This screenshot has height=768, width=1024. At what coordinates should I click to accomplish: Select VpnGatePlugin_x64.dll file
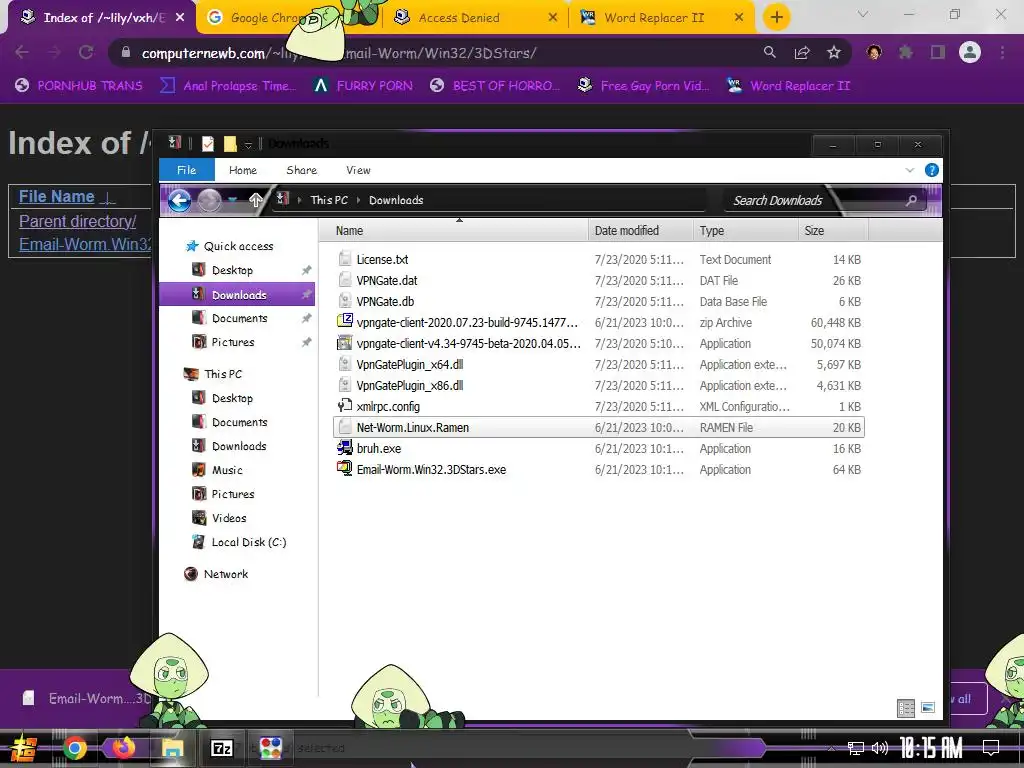[598, 364]
